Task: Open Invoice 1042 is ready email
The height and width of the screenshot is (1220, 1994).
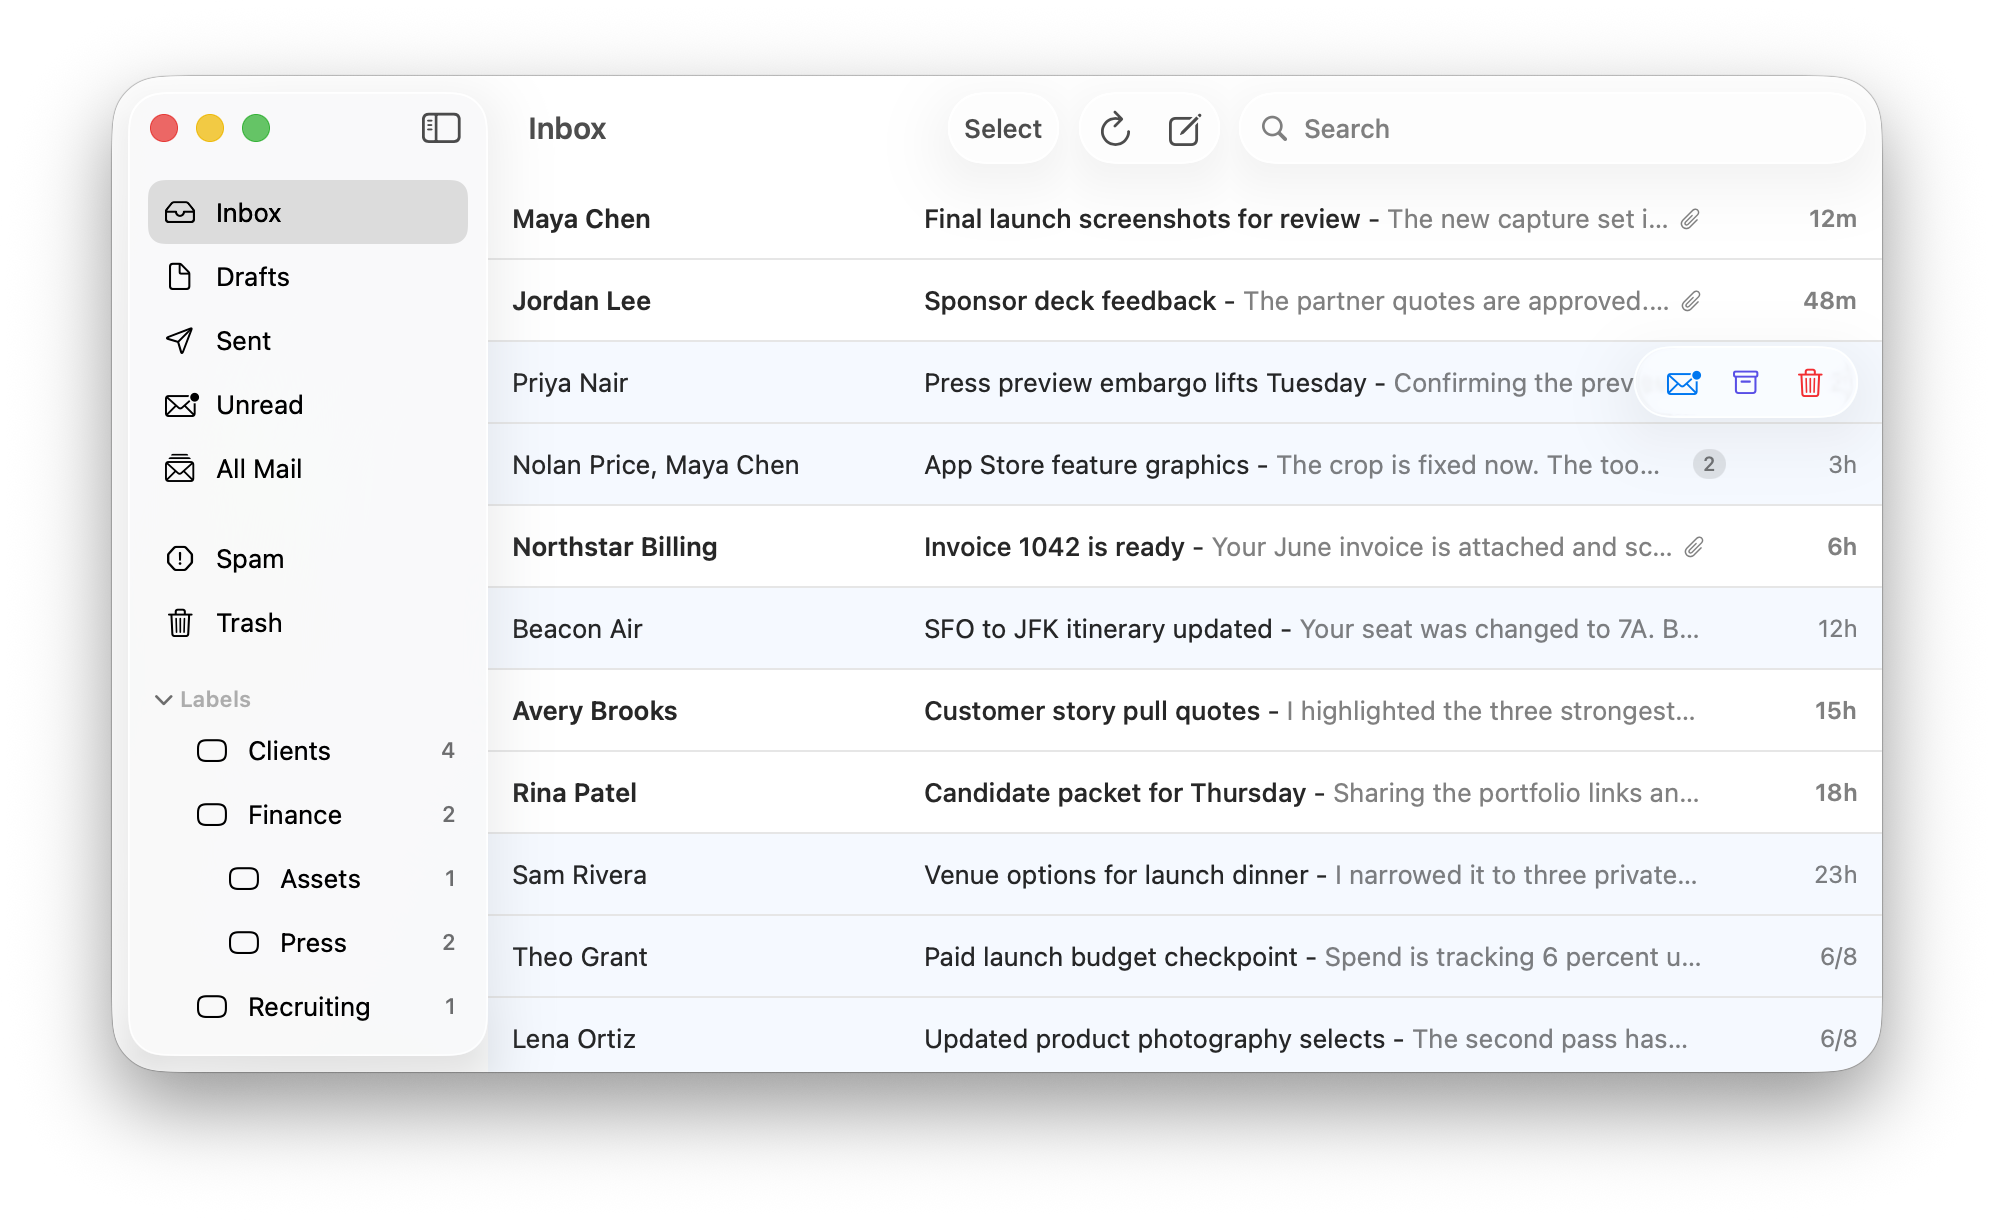Action: (1185, 547)
